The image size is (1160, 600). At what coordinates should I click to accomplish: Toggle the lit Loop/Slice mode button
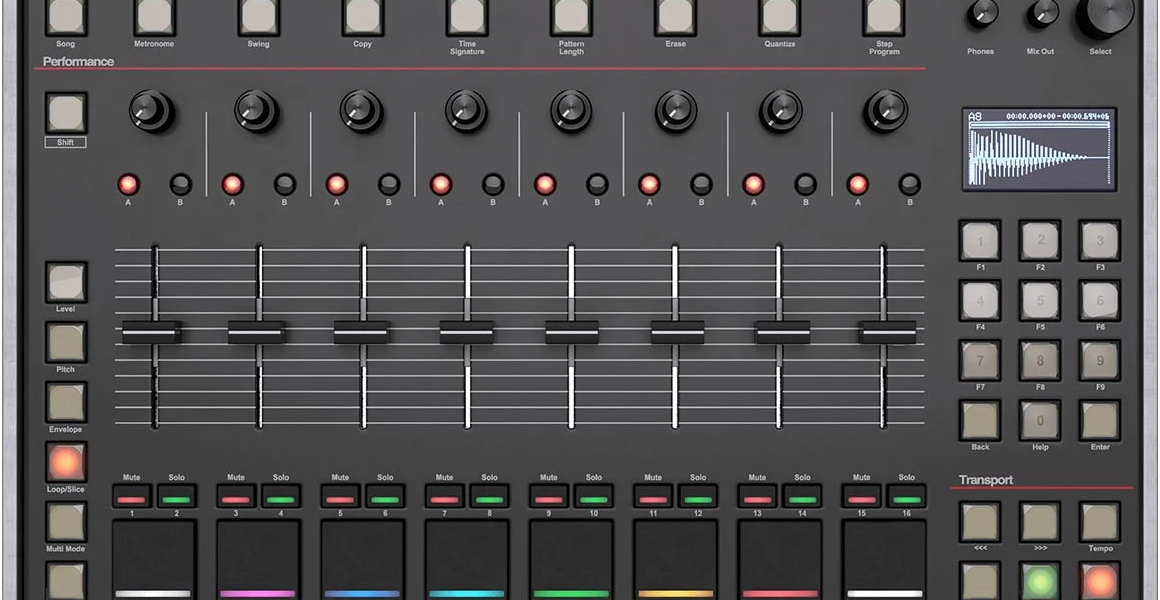66,462
